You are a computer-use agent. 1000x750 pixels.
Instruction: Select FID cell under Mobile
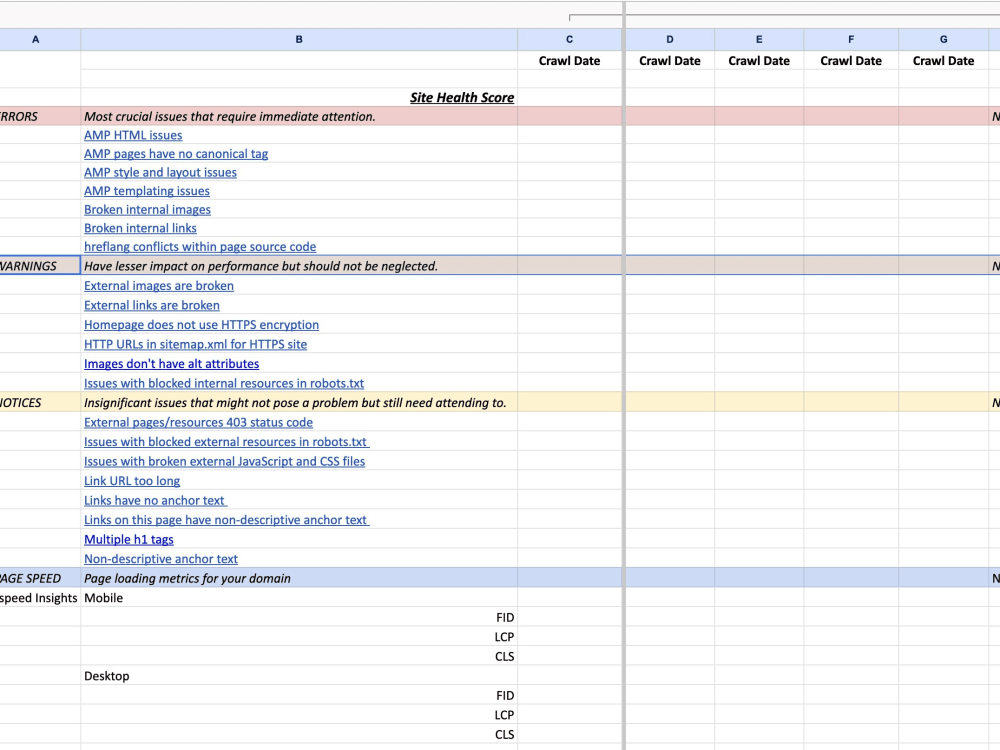pyautogui.click(x=299, y=617)
